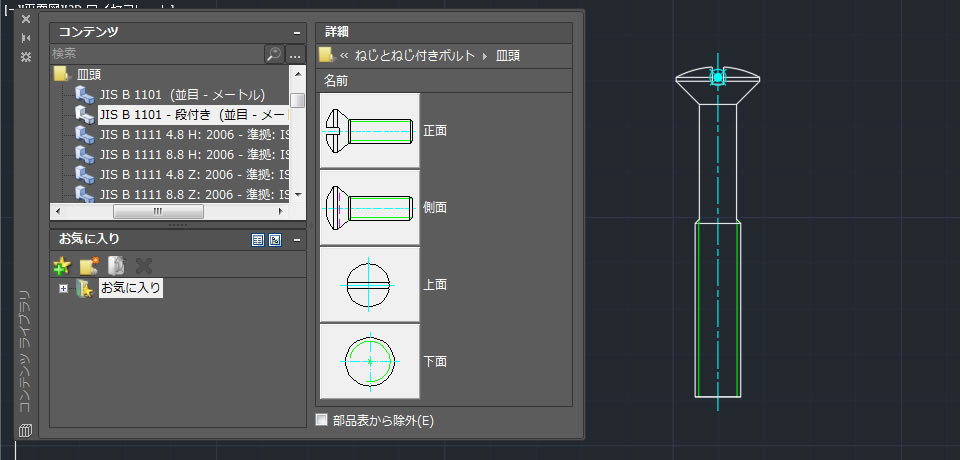Click the cyan insertion grip on screw head
Screen dimensions: 960x460
pyautogui.click(x=718, y=77)
